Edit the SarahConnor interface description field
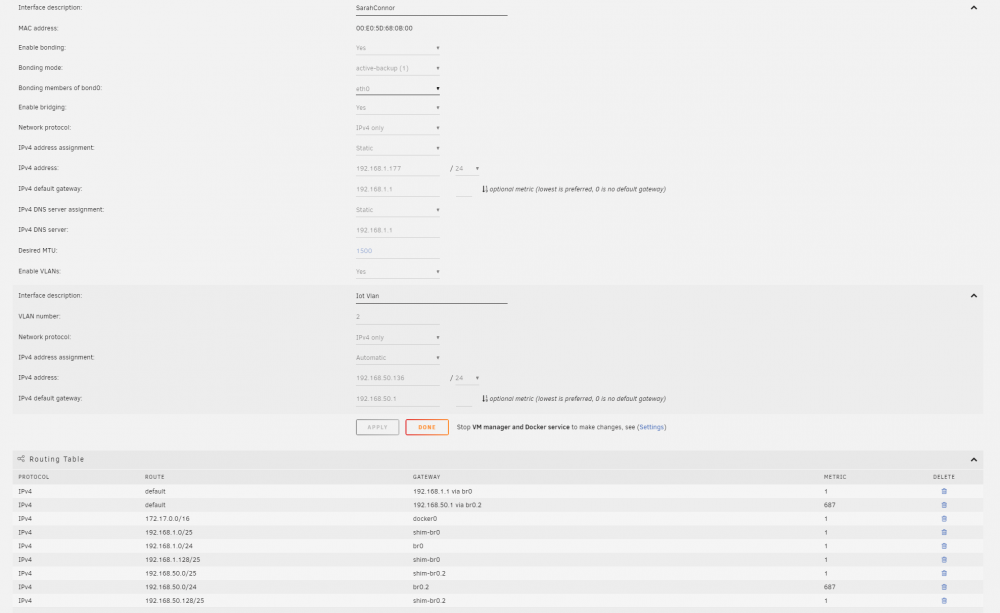The height and width of the screenshot is (613, 1000). click(x=431, y=8)
